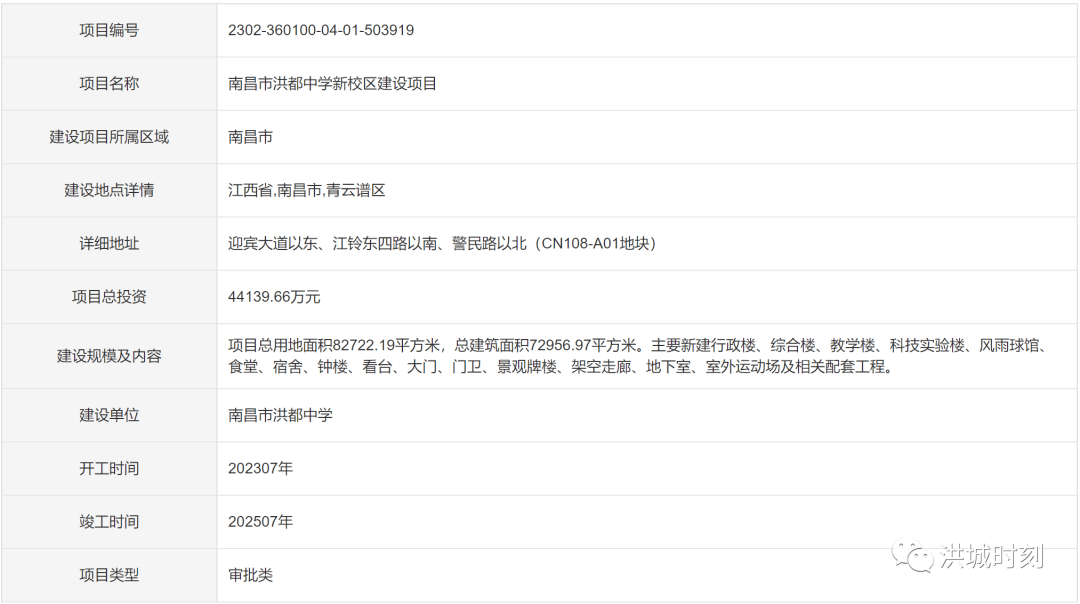Viewport: 1080px width, 604px height.
Task: Select the 建设项目所属区域 label
Action: [x=109, y=137]
